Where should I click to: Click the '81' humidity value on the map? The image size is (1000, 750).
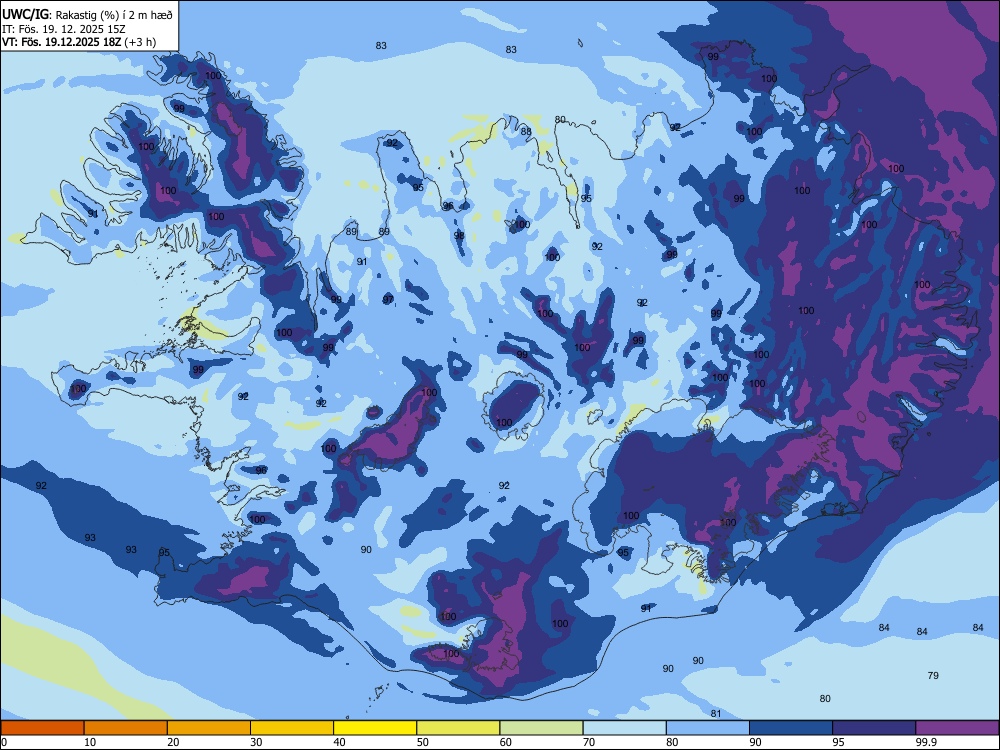point(716,714)
